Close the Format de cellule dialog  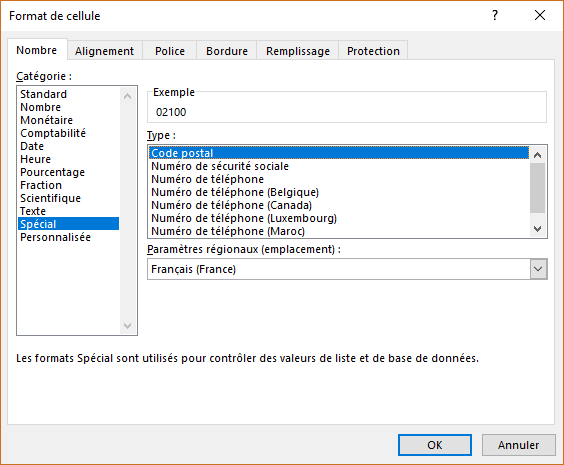coord(540,15)
